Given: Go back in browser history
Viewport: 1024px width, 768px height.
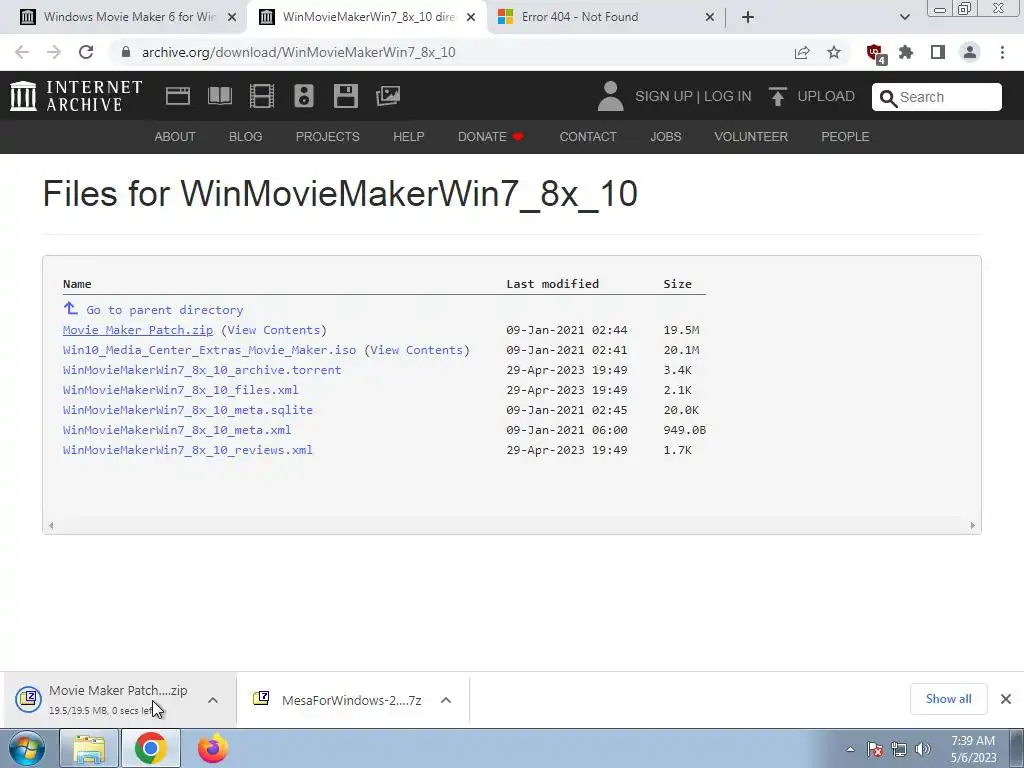Looking at the screenshot, I should 22,52.
